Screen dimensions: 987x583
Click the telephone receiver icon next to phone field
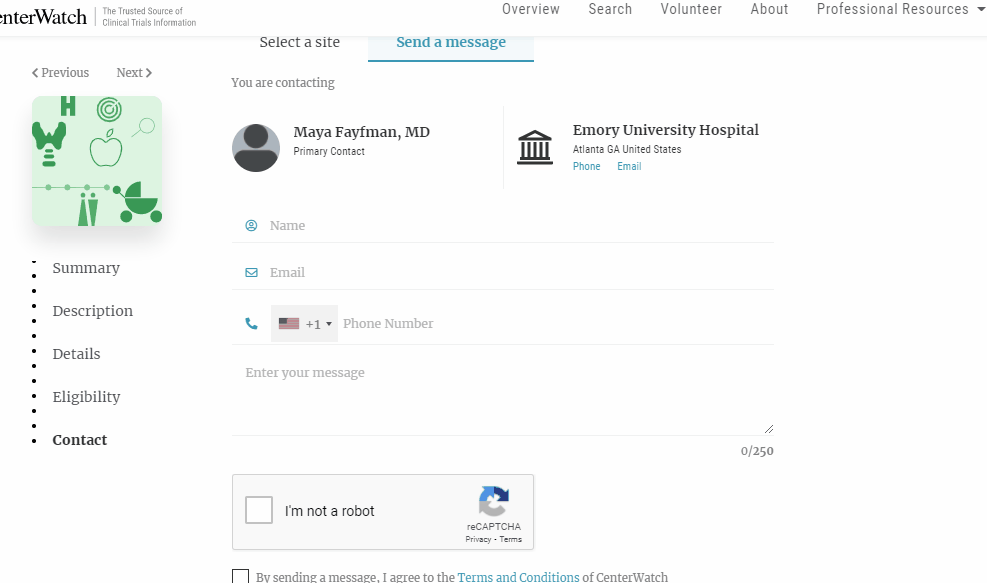[251, 323]
